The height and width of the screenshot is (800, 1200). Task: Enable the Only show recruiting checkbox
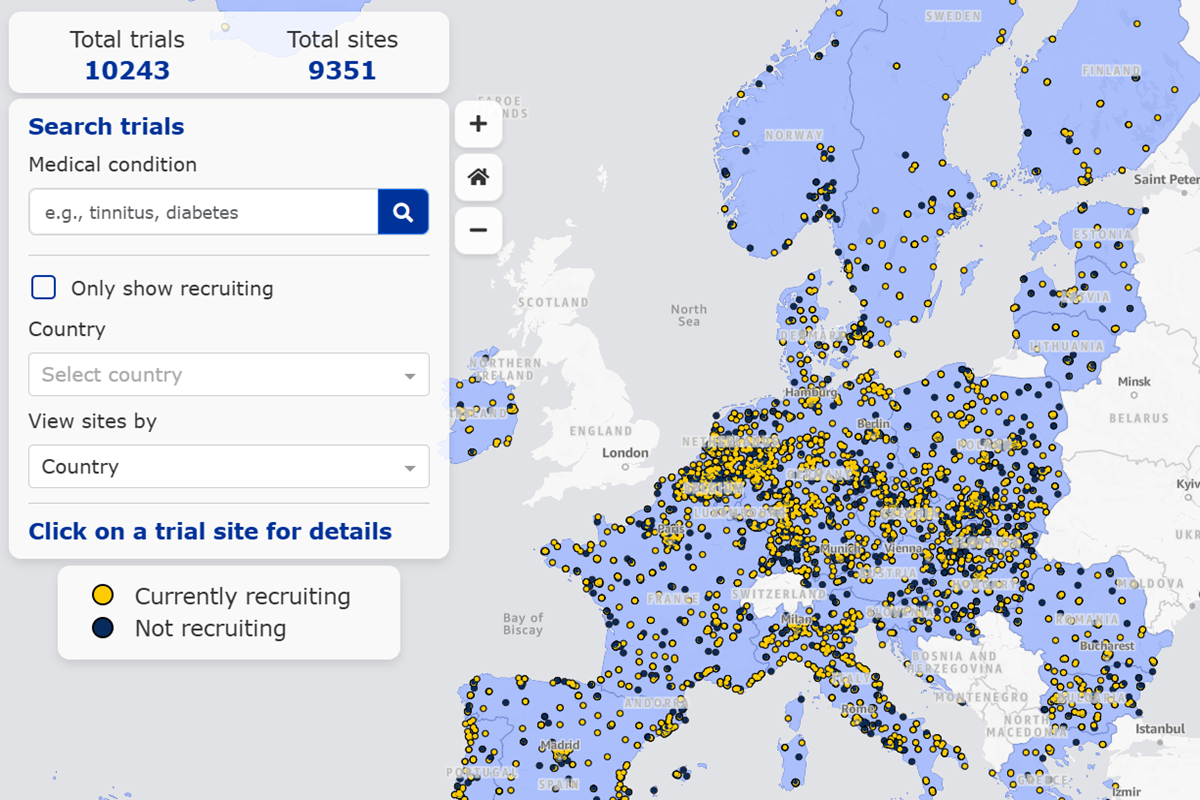click(43, 288)
